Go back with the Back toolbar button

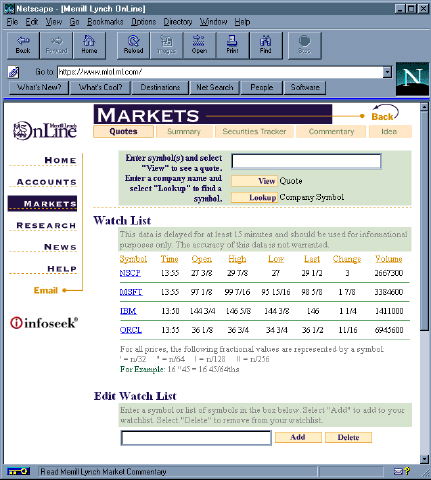[23, 46]
